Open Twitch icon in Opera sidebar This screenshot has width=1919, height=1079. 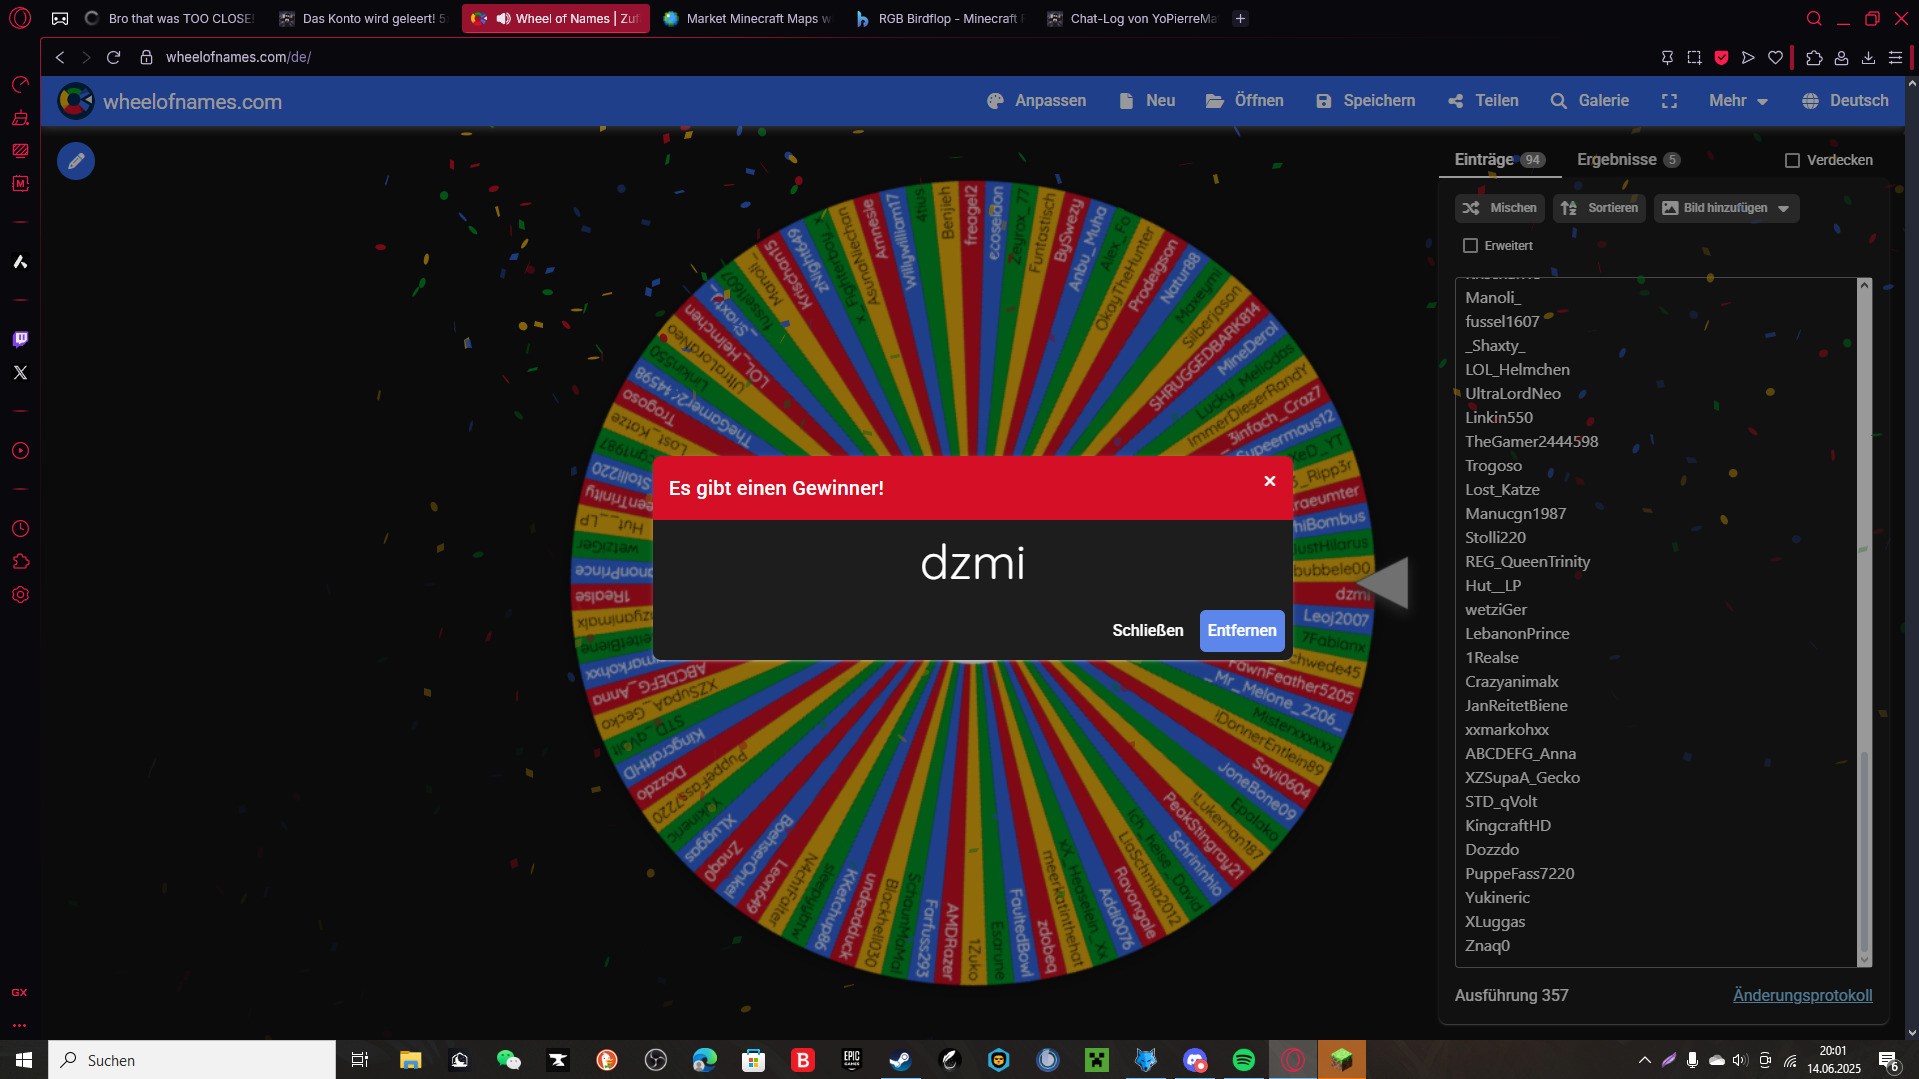pos(20,339)
